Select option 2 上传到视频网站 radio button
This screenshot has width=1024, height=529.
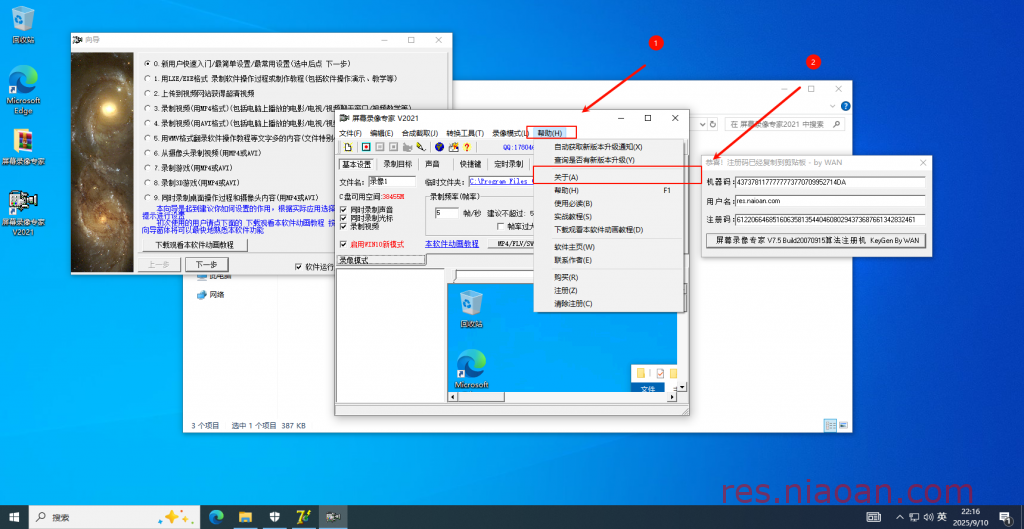[147, 93]
